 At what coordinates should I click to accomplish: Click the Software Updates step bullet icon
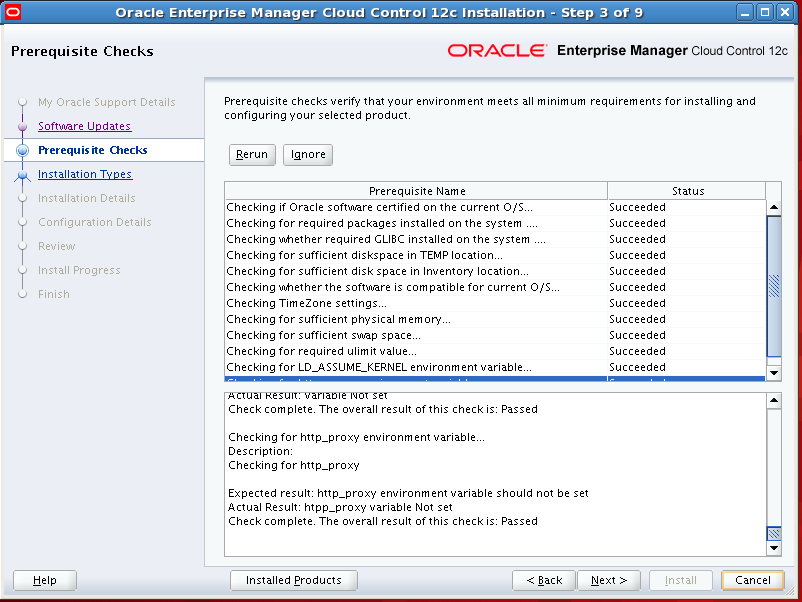(x=23, y=126)
